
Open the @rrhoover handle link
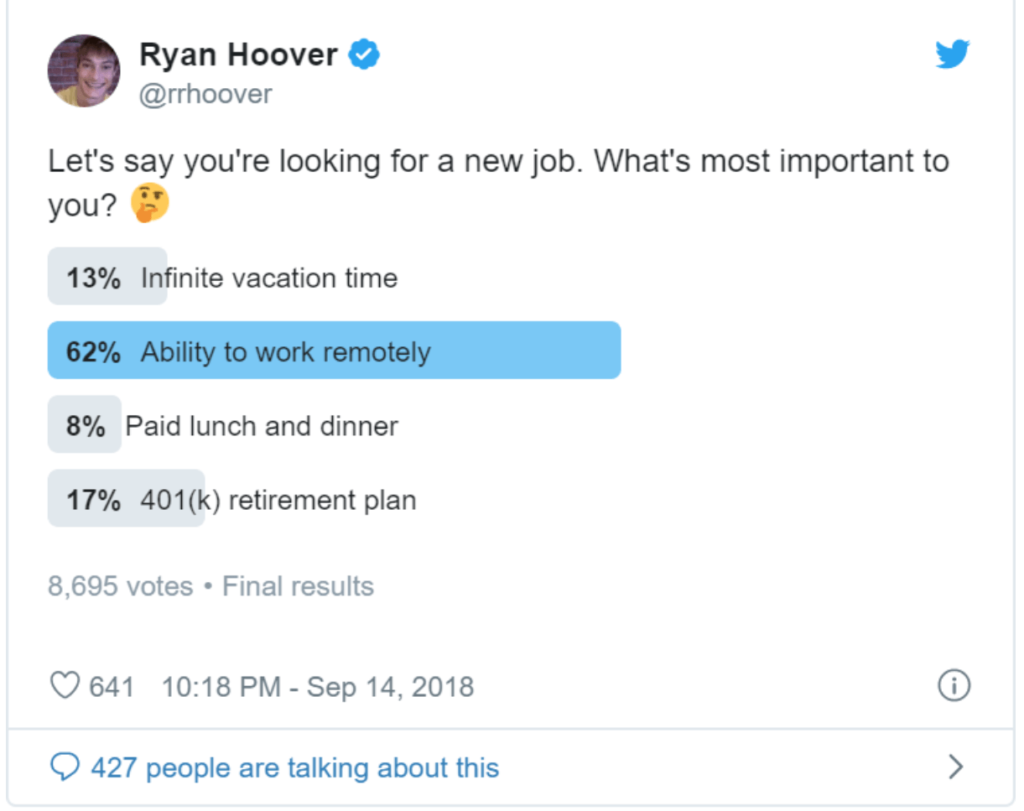click(x=205, y=94)
